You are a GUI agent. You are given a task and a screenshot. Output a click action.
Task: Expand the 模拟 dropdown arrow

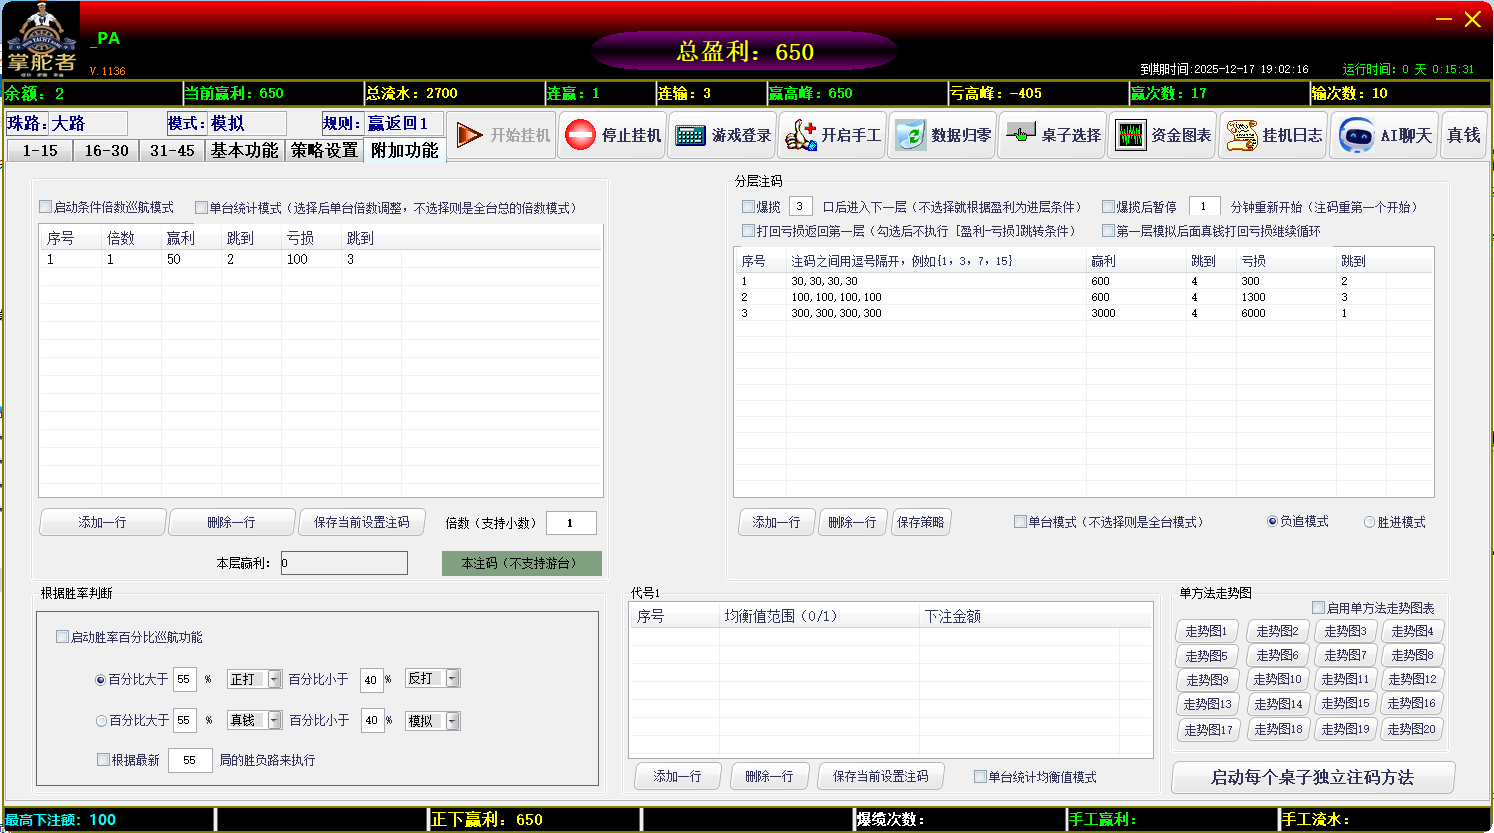click(x=452, y=721)
